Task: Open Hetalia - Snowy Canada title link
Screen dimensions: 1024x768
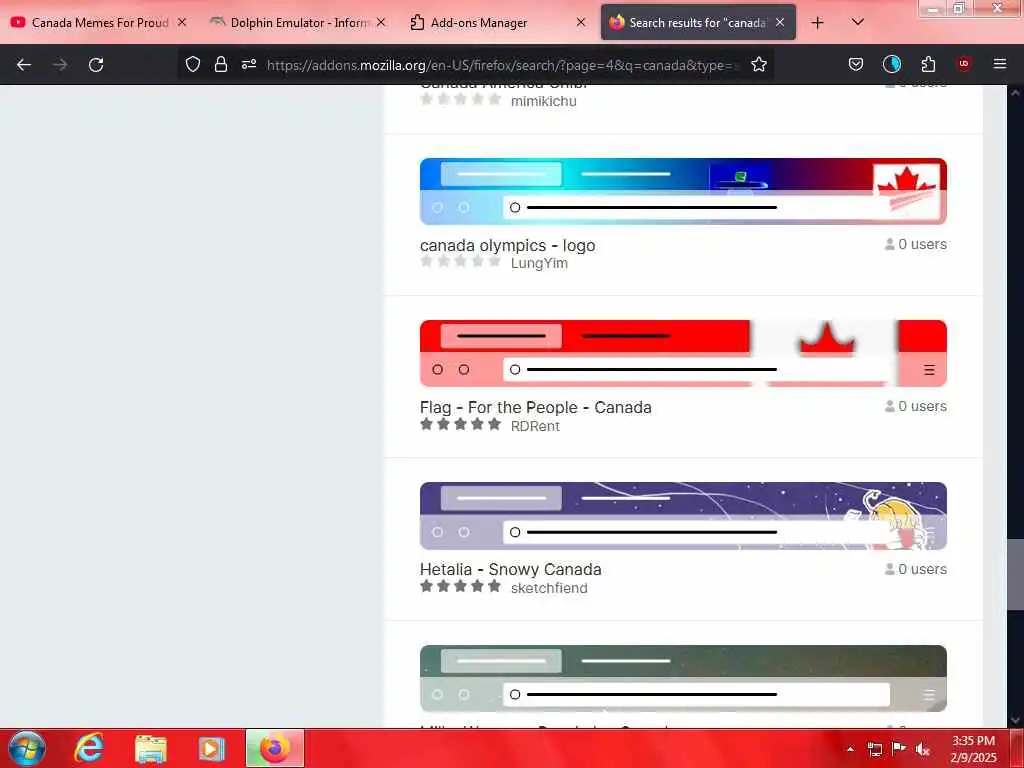Action: click(511, 569)
